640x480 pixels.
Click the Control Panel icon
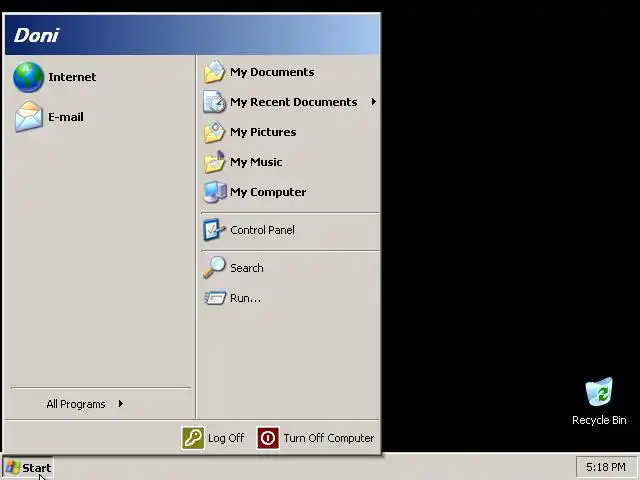214,230
